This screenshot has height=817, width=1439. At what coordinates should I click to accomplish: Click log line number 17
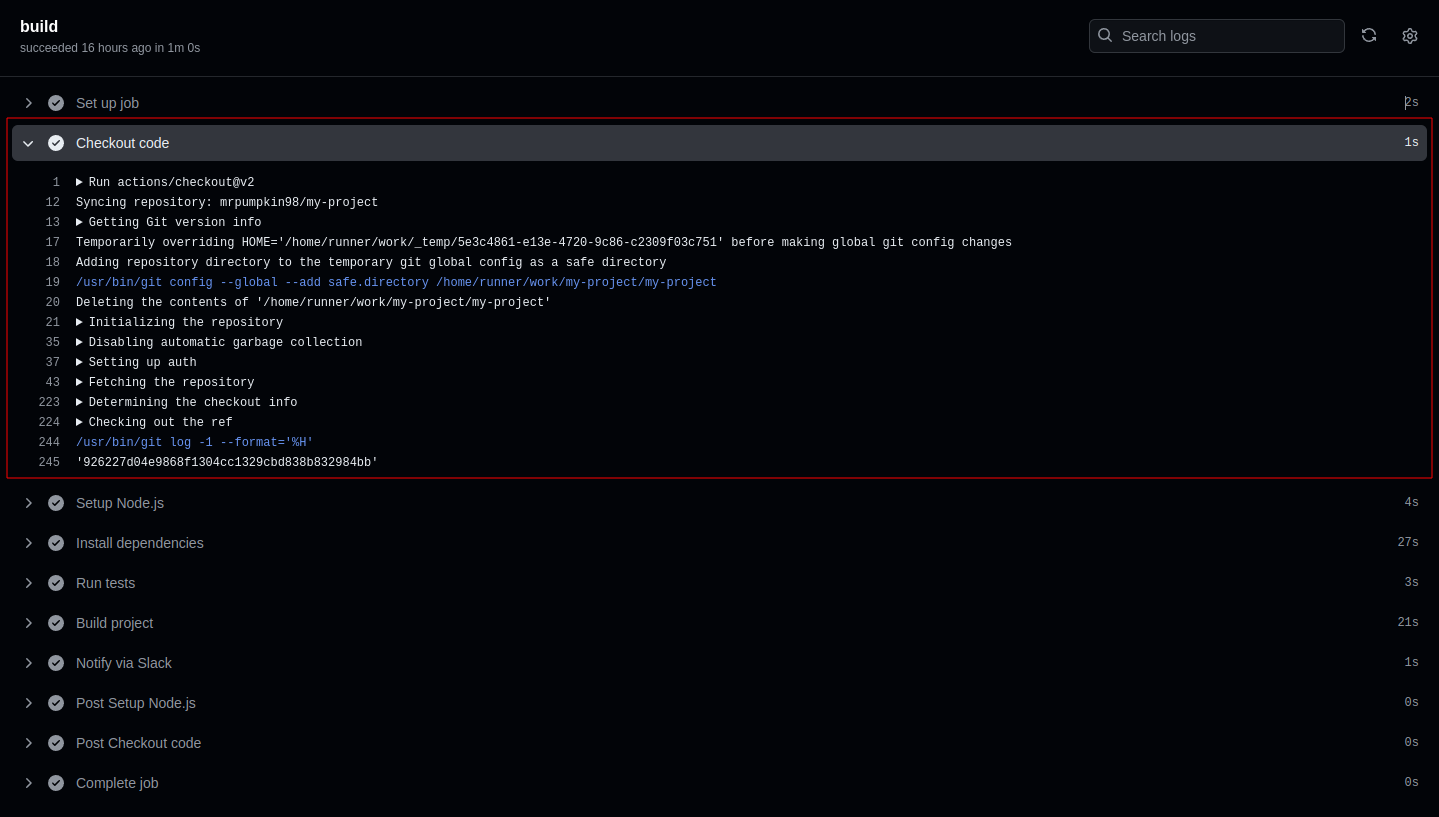(x=53, y=243)
